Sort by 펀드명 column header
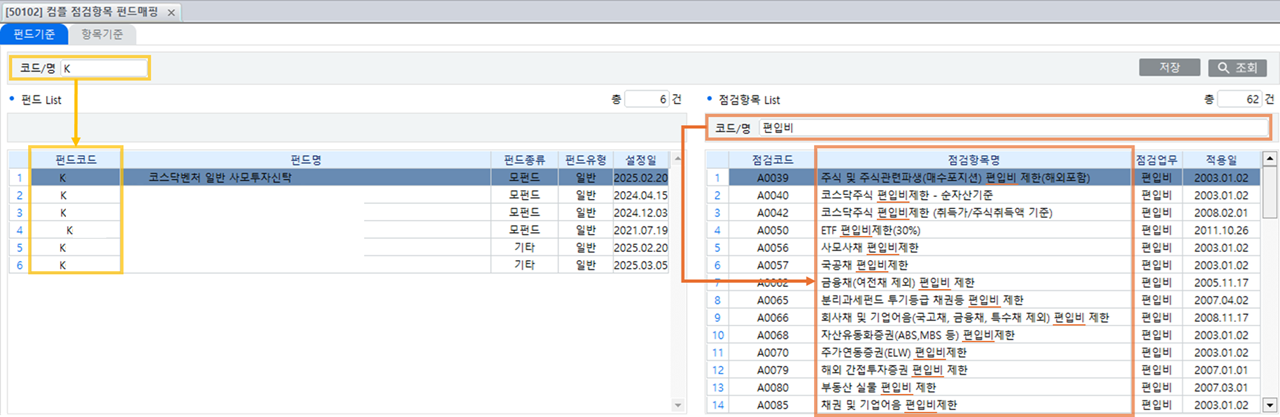Image resolution: width=1280 pixels, height=417 pixels. point(306,159)
